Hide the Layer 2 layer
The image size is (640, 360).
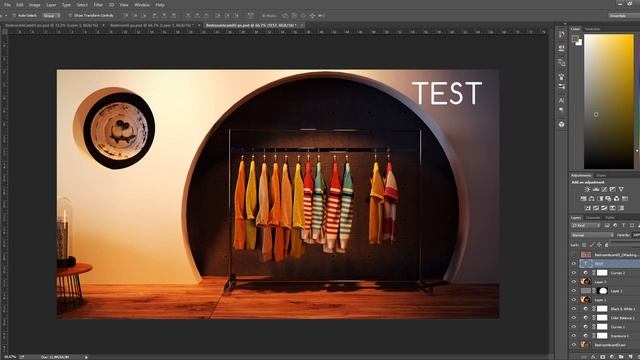pyautogui.click(x=573, y=291)
